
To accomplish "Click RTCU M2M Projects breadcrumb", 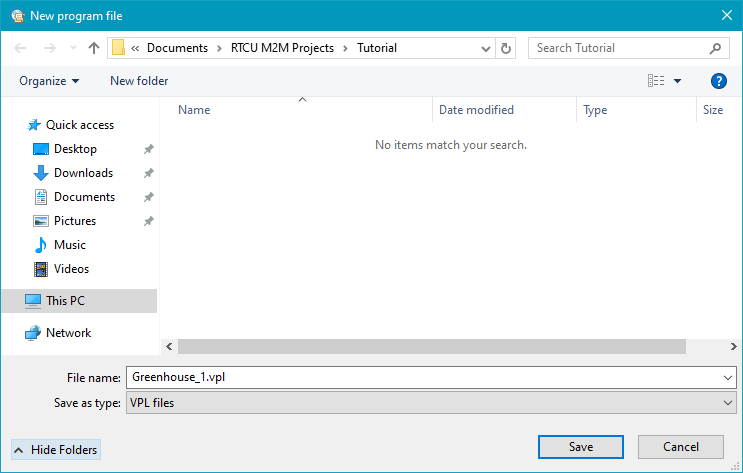I will click(281, 48).
